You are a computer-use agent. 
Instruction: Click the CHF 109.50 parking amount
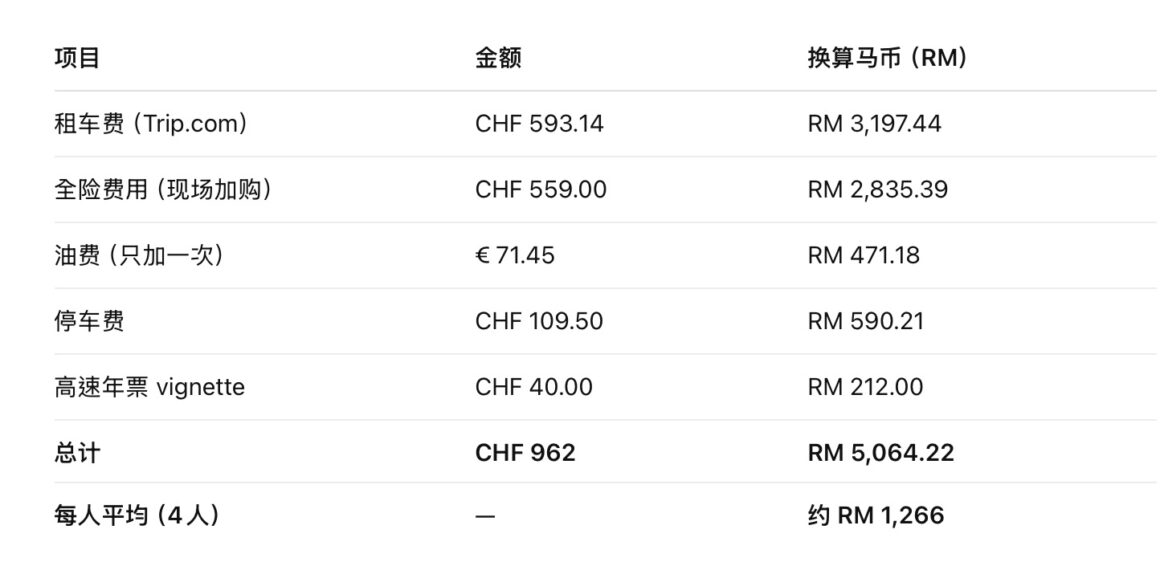coord(539,322)
